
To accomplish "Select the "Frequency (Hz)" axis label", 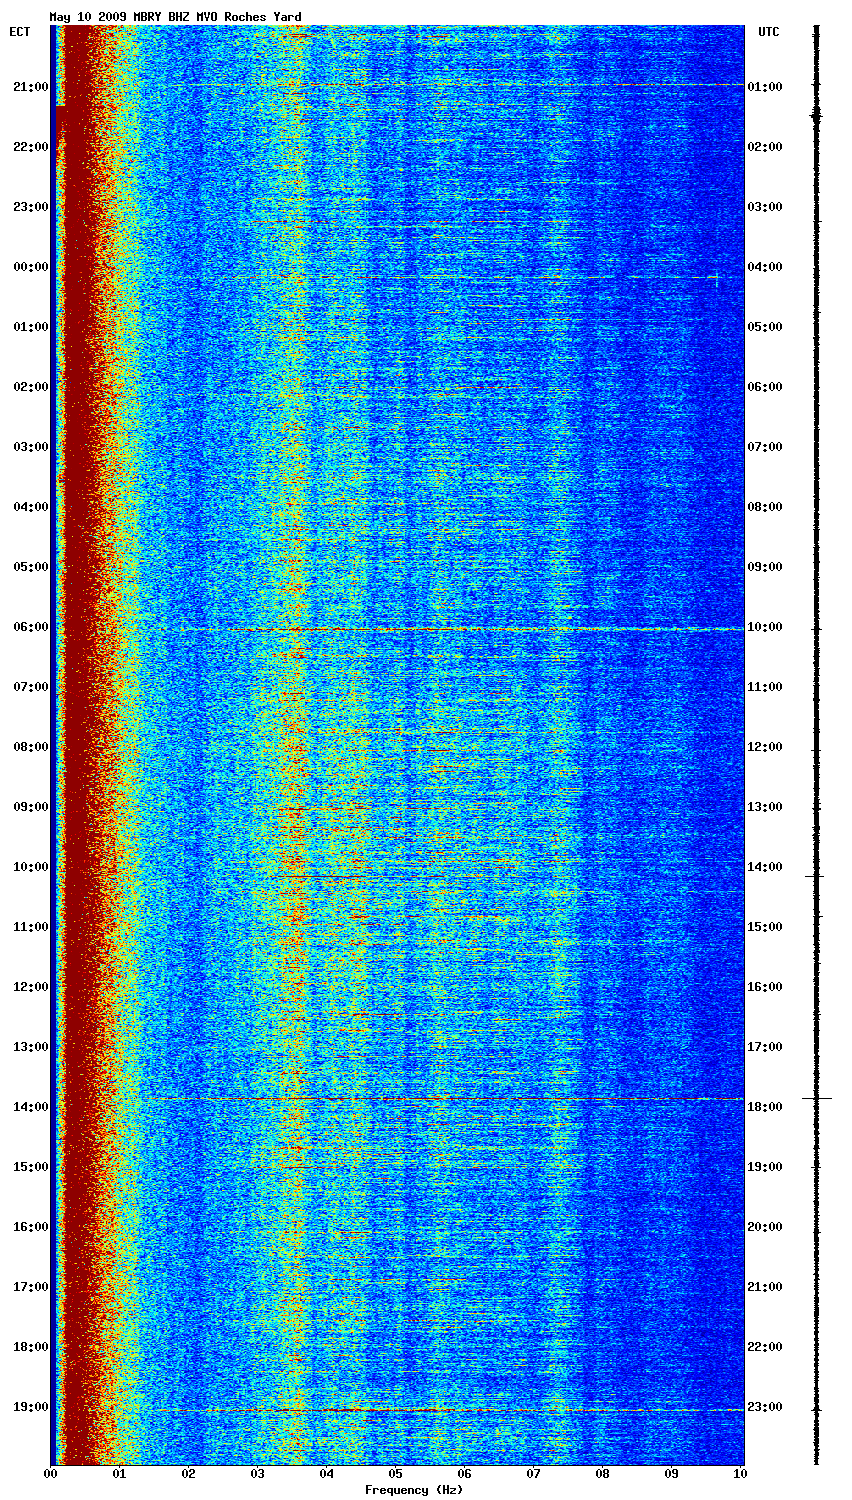I will tap(414, 1490).
